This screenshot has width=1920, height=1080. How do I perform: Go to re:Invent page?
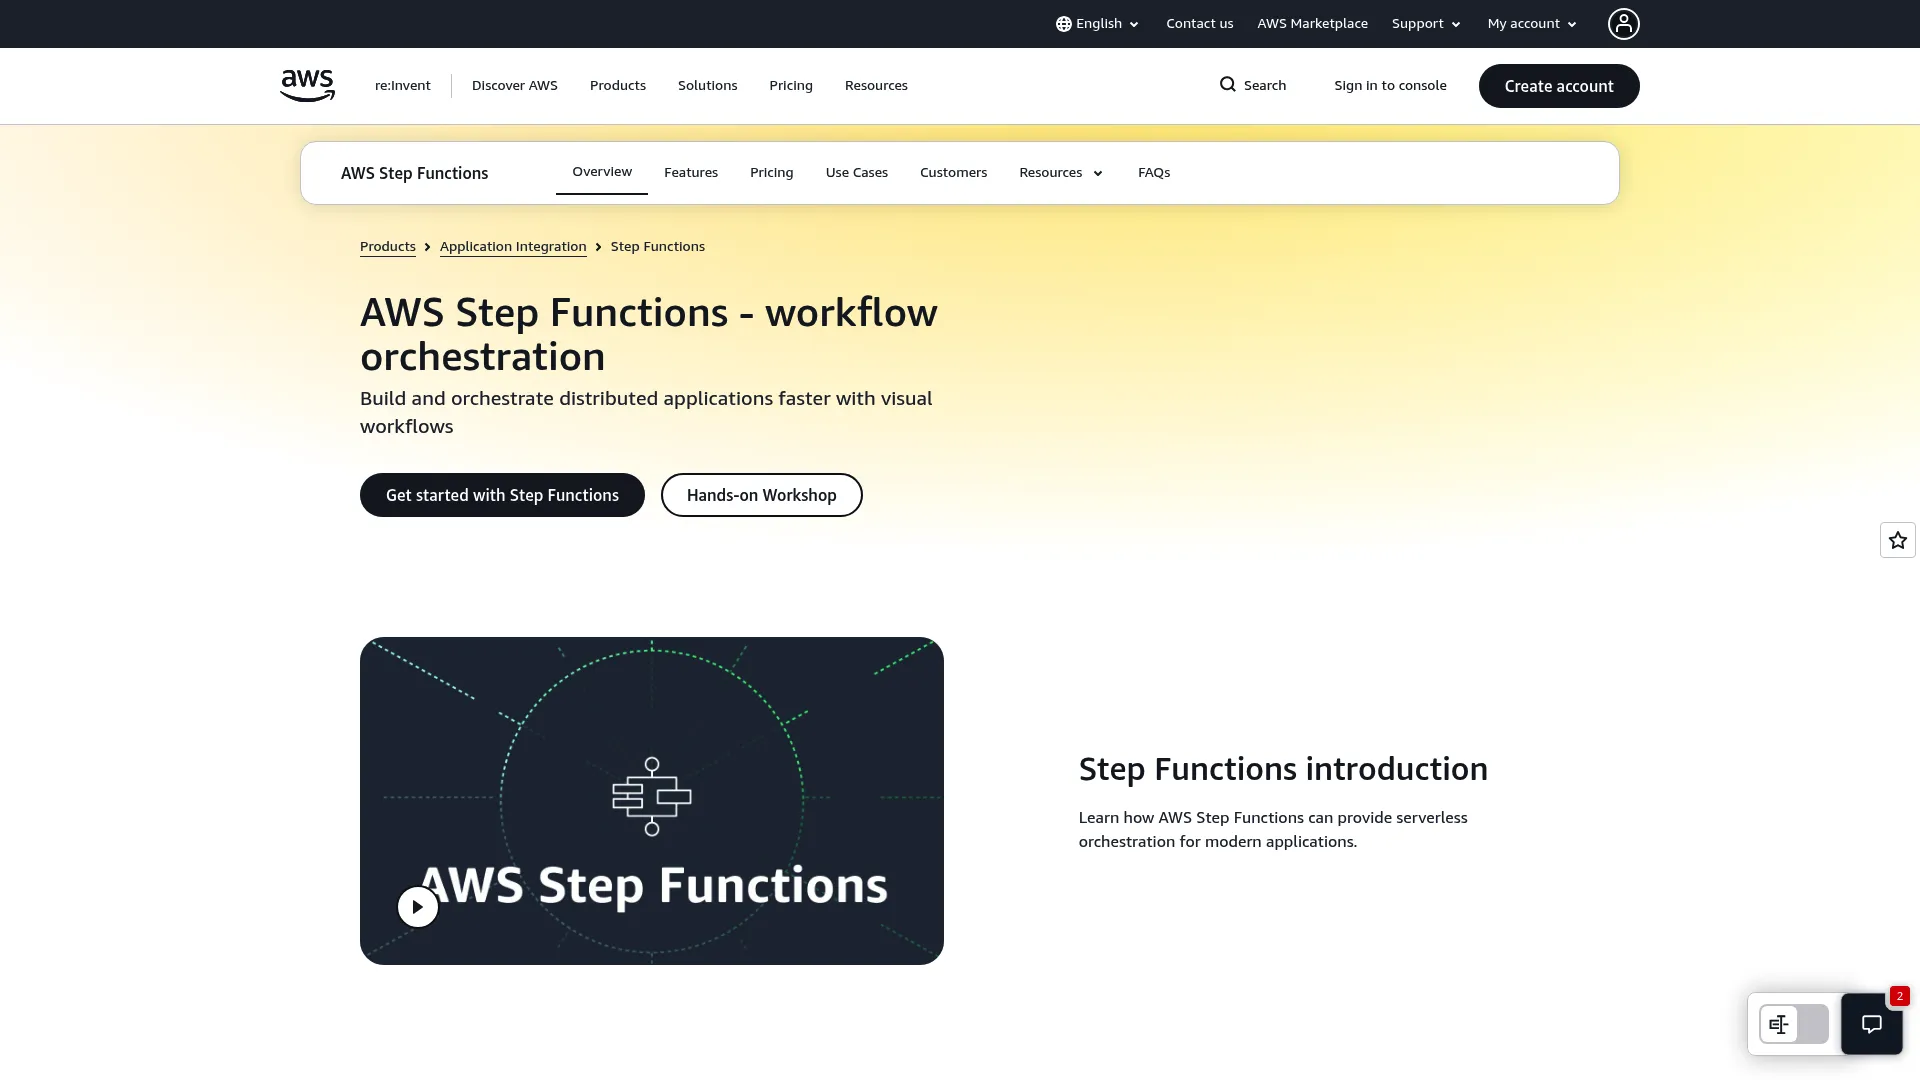coord(402,86)
